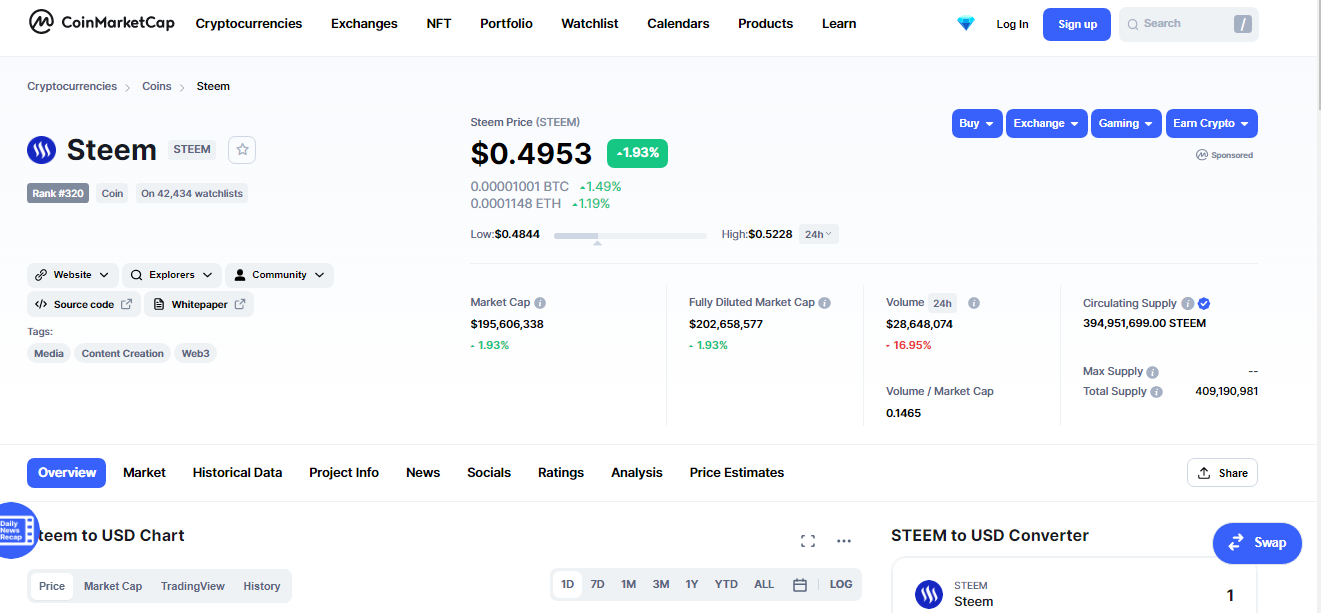This screenshot has height=613, width=1321.
Task: Select the 1M chart range
Action: (x=628, y=584)
